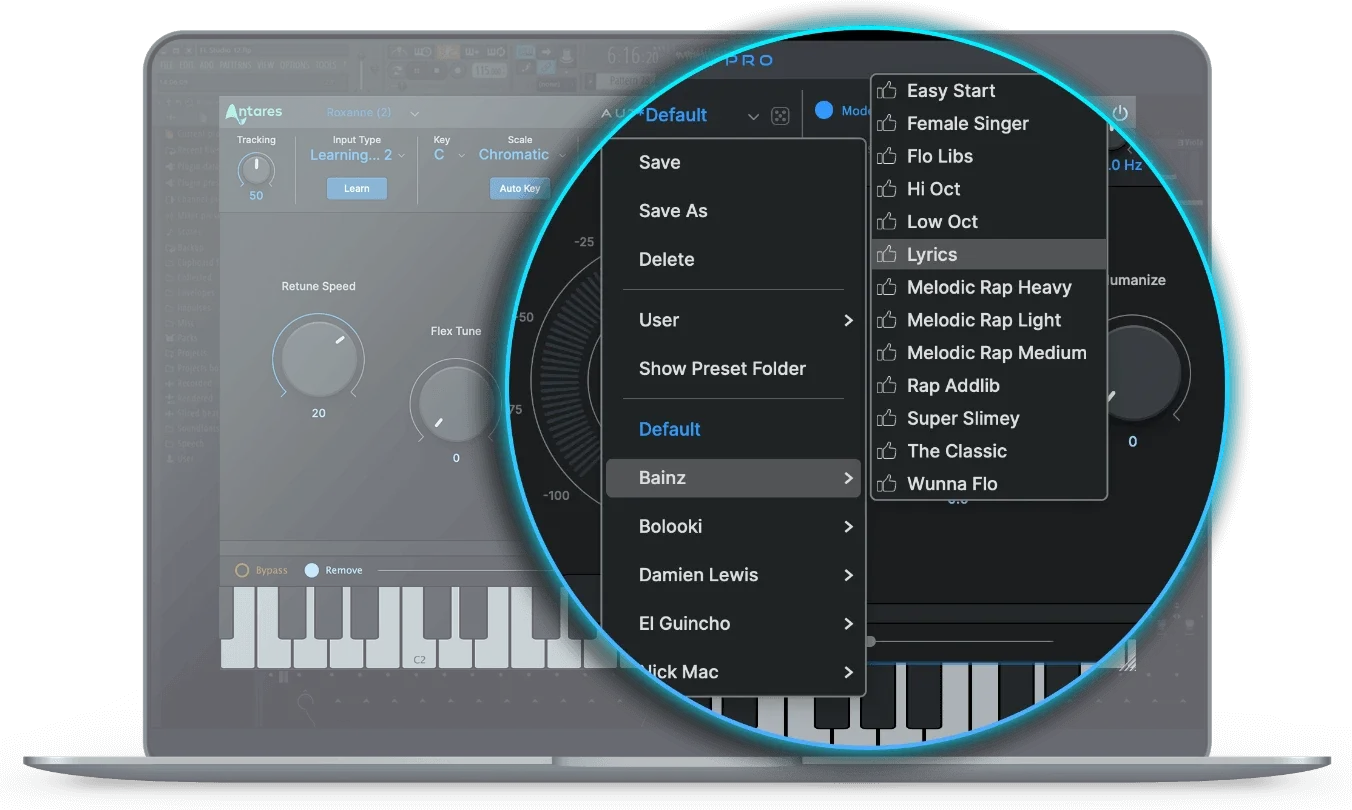This screenshot has width=1352, height=810.
Task: Expand the Nick Mac submenu arrow
Action: 848,672
